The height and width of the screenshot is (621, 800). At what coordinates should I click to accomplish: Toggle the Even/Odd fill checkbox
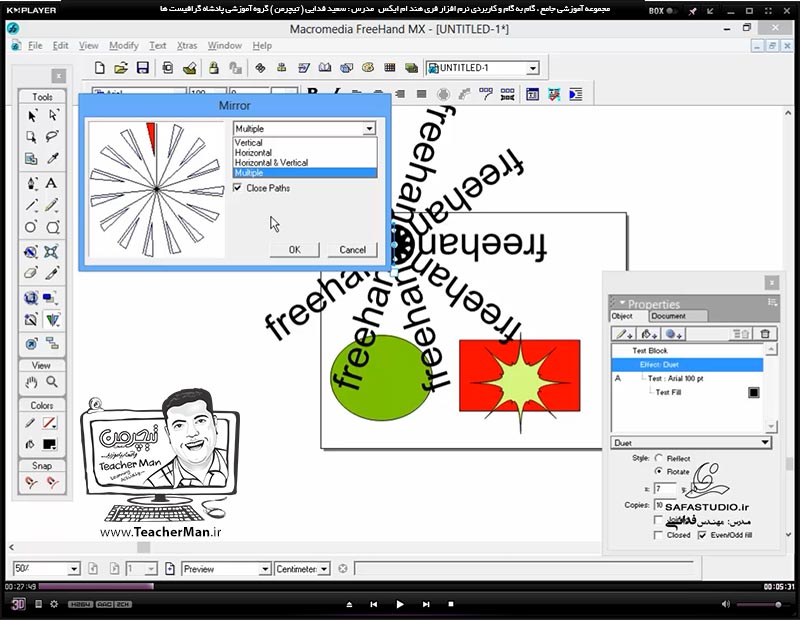pyautogui.click(x=703, y=535)
